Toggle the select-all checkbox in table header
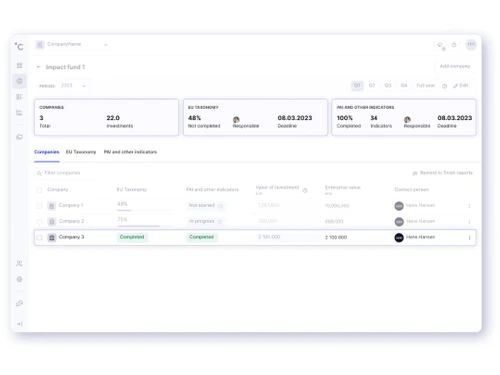This screenshot has height=375, width=500. tap(39, 190)
